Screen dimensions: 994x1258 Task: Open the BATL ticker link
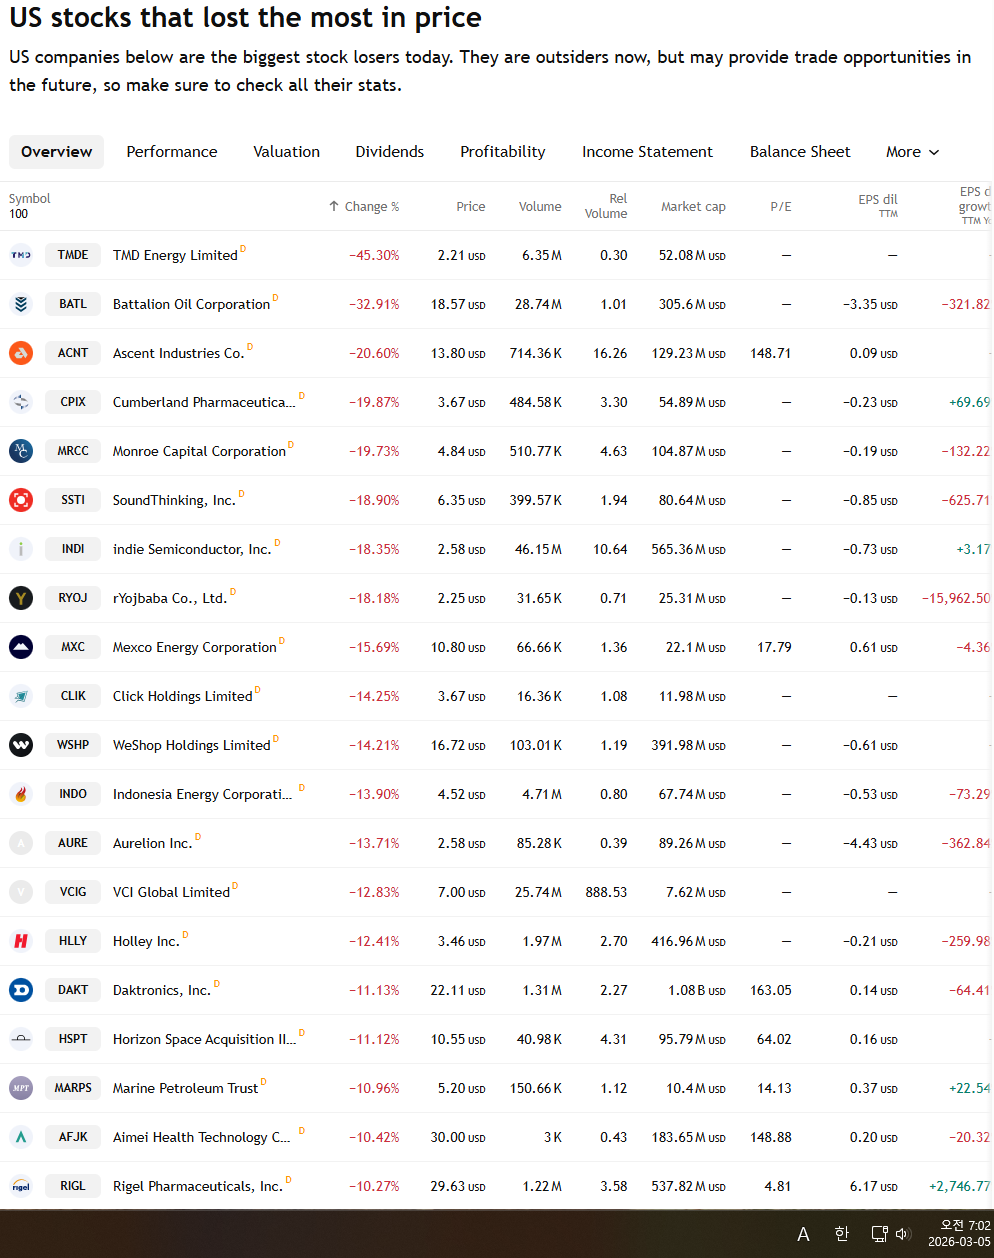73,304
